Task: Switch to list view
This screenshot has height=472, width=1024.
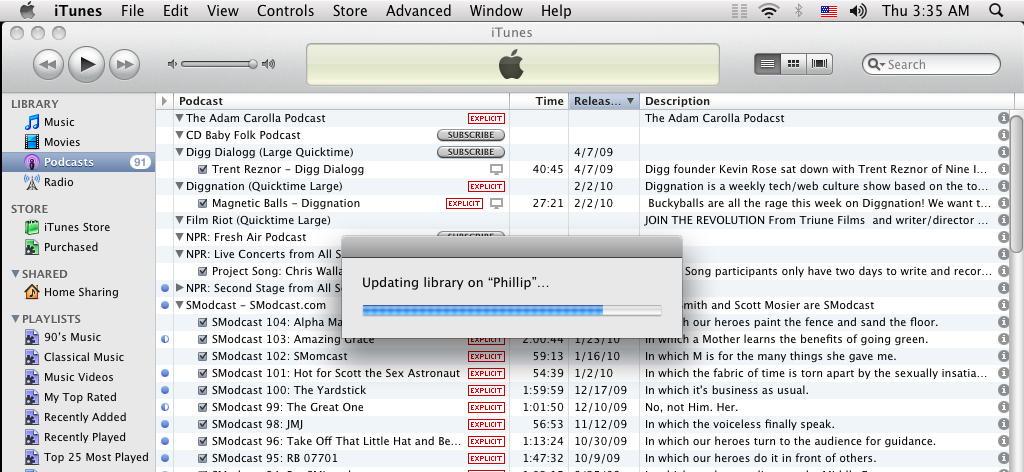Action: point(767,64)
